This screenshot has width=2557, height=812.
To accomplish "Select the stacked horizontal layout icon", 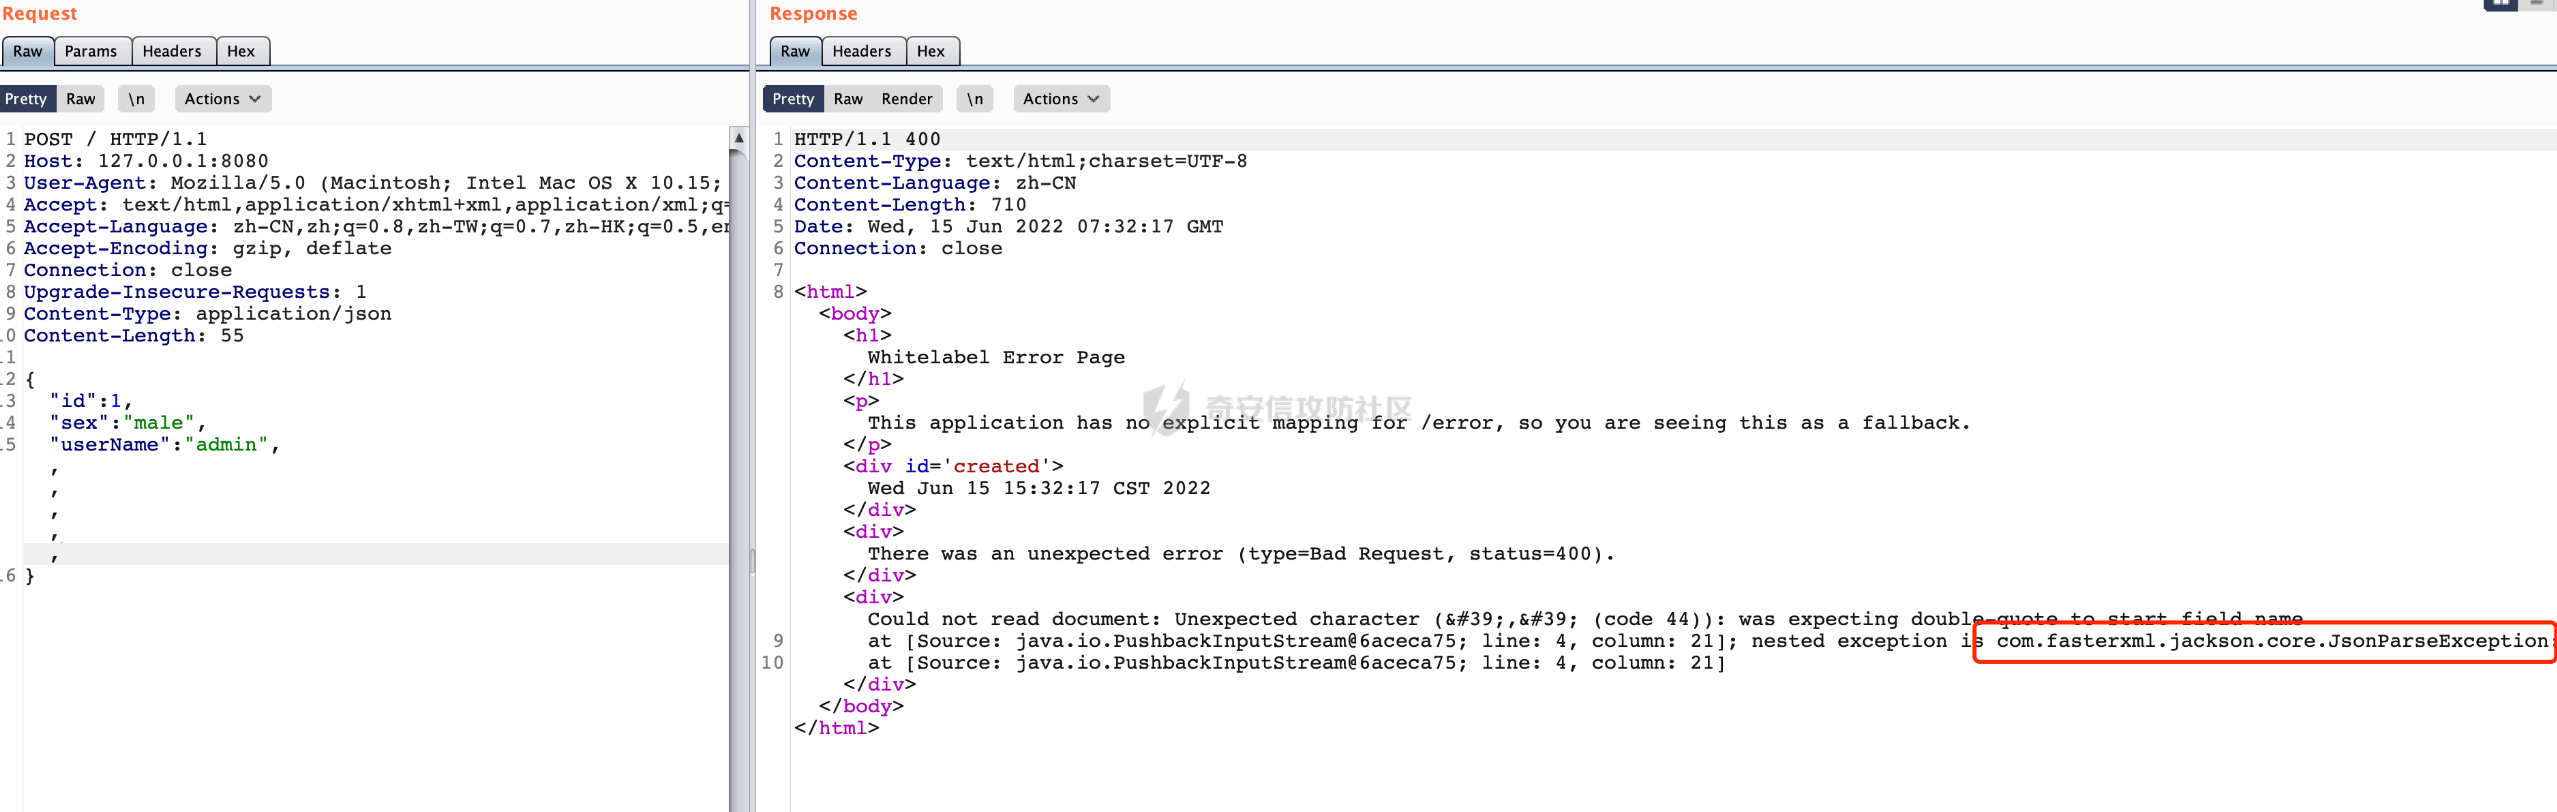I will [x=2537, y=4].
